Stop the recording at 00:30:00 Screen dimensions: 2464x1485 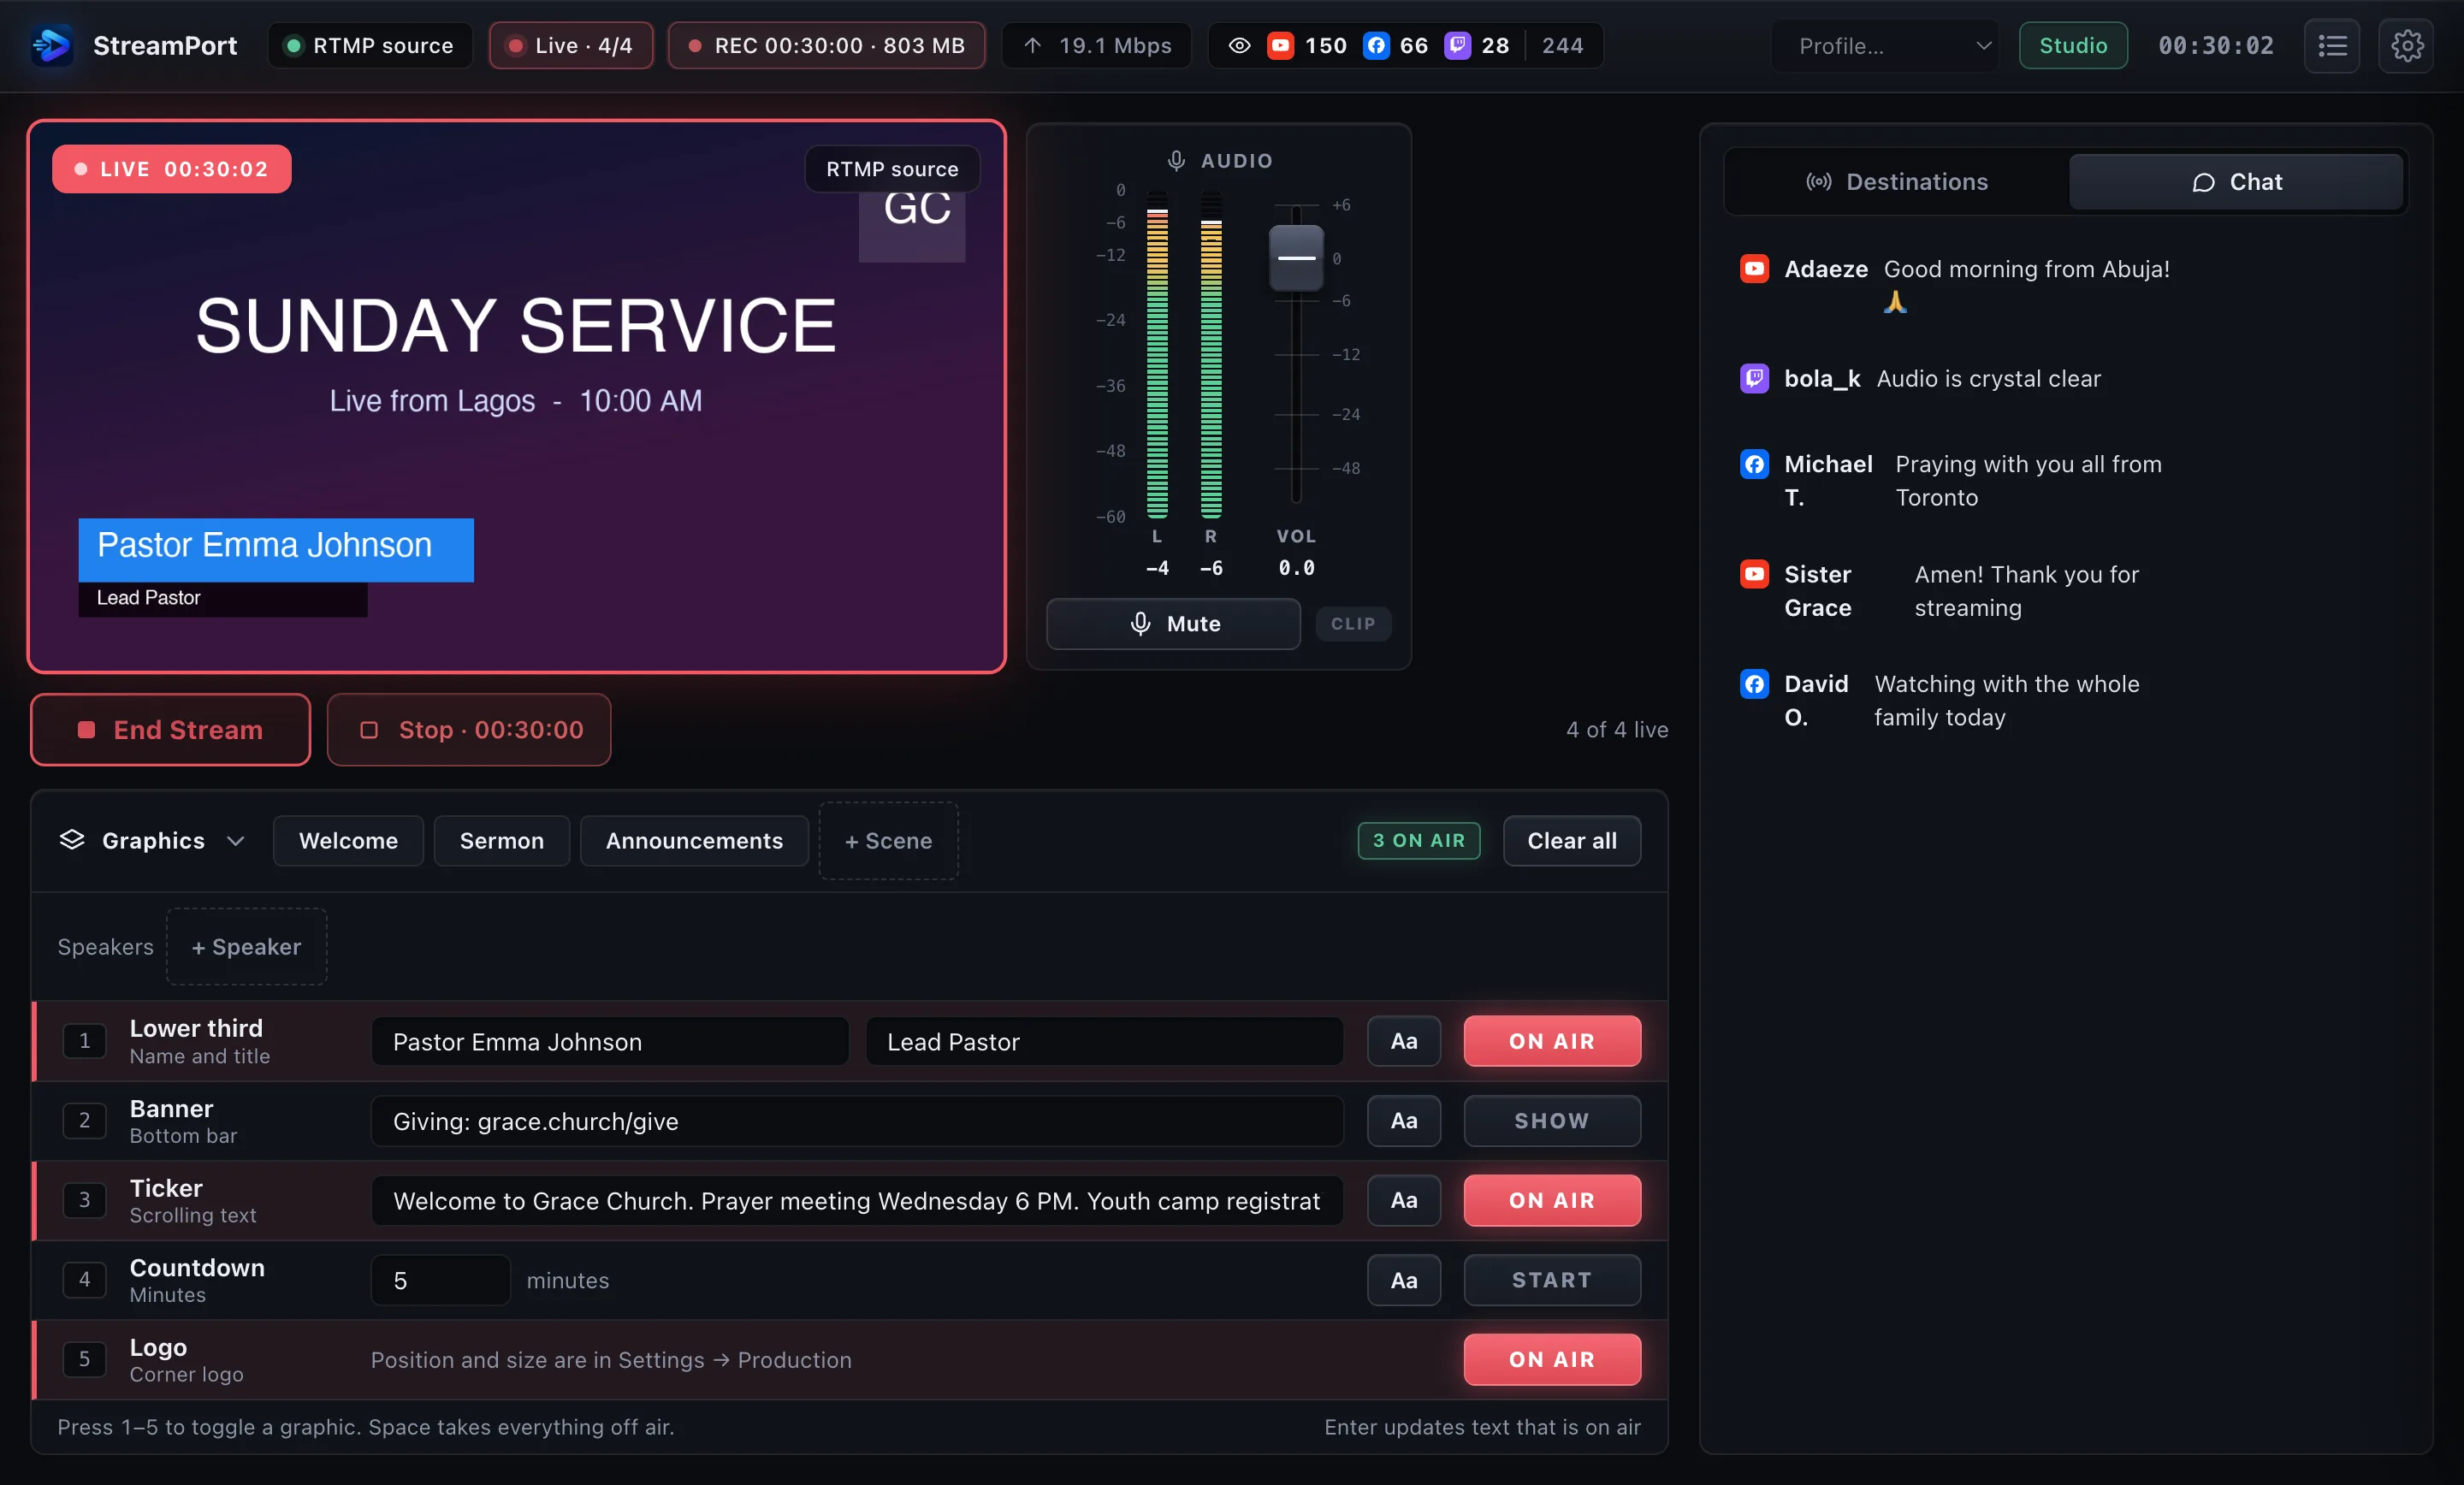pos(469,730)
